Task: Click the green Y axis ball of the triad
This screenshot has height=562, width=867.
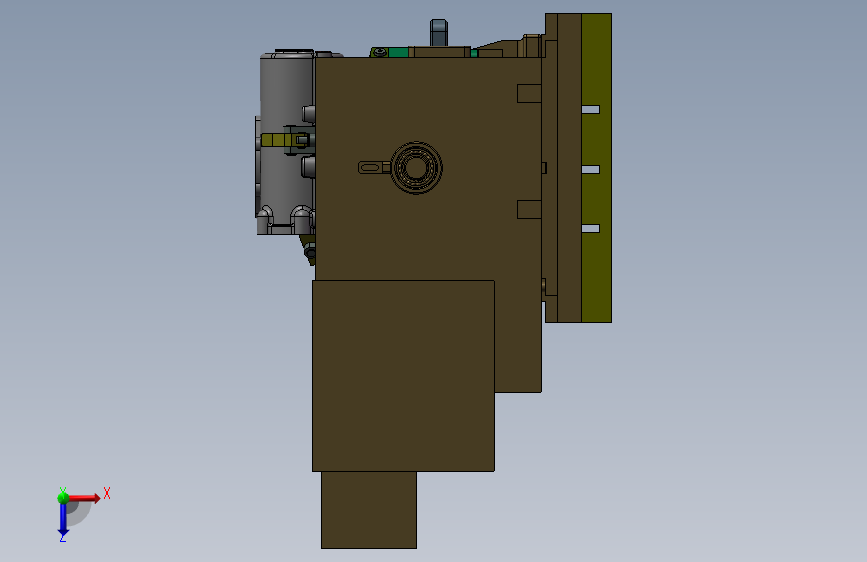Action: 63,498
